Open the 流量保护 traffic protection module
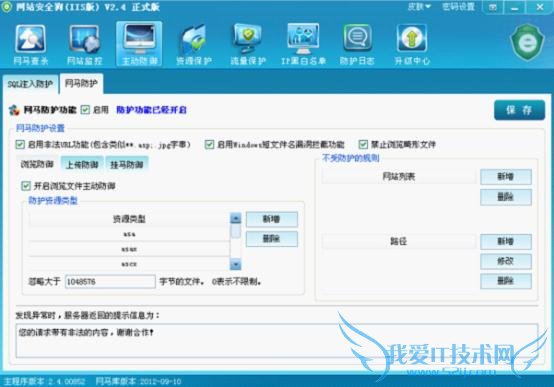554x387 pixels. pyautogui.click(x=248, y=44)
